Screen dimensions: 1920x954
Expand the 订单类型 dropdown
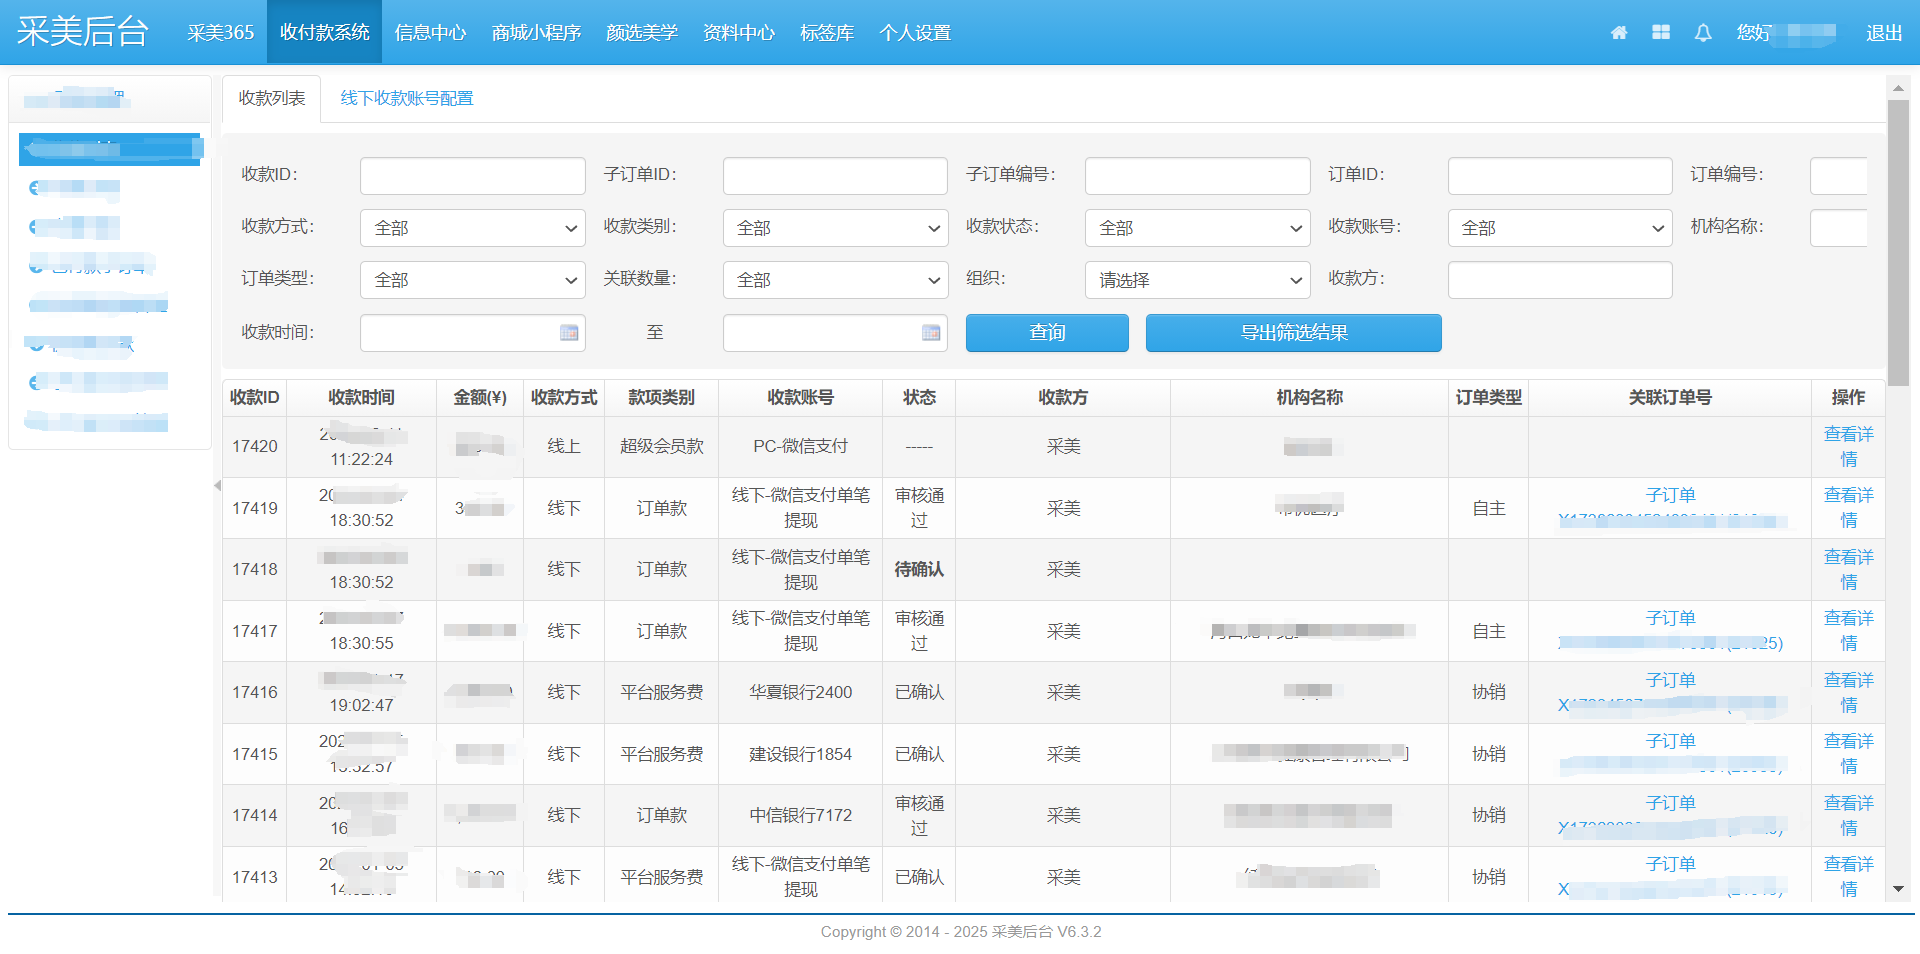[x=473, y=280]
